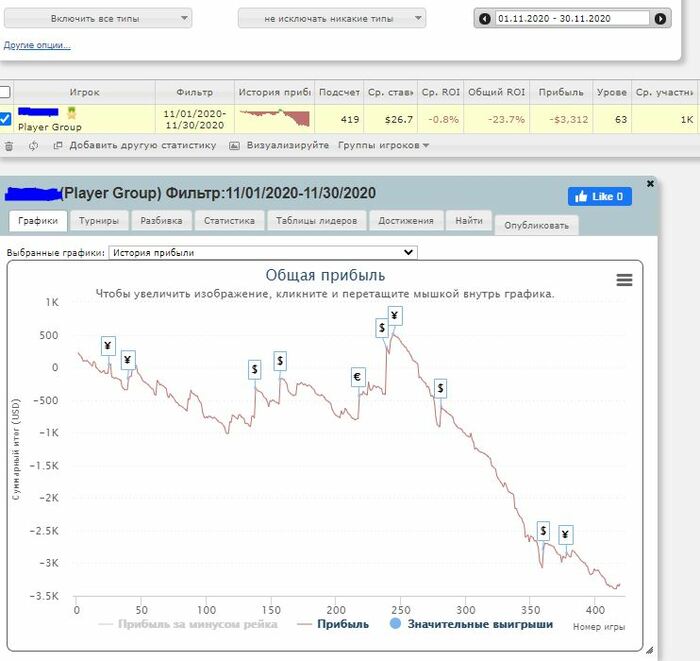700x661 pixels.
Task: Open the 'Достижения' tab
Action: coord(406,221)
